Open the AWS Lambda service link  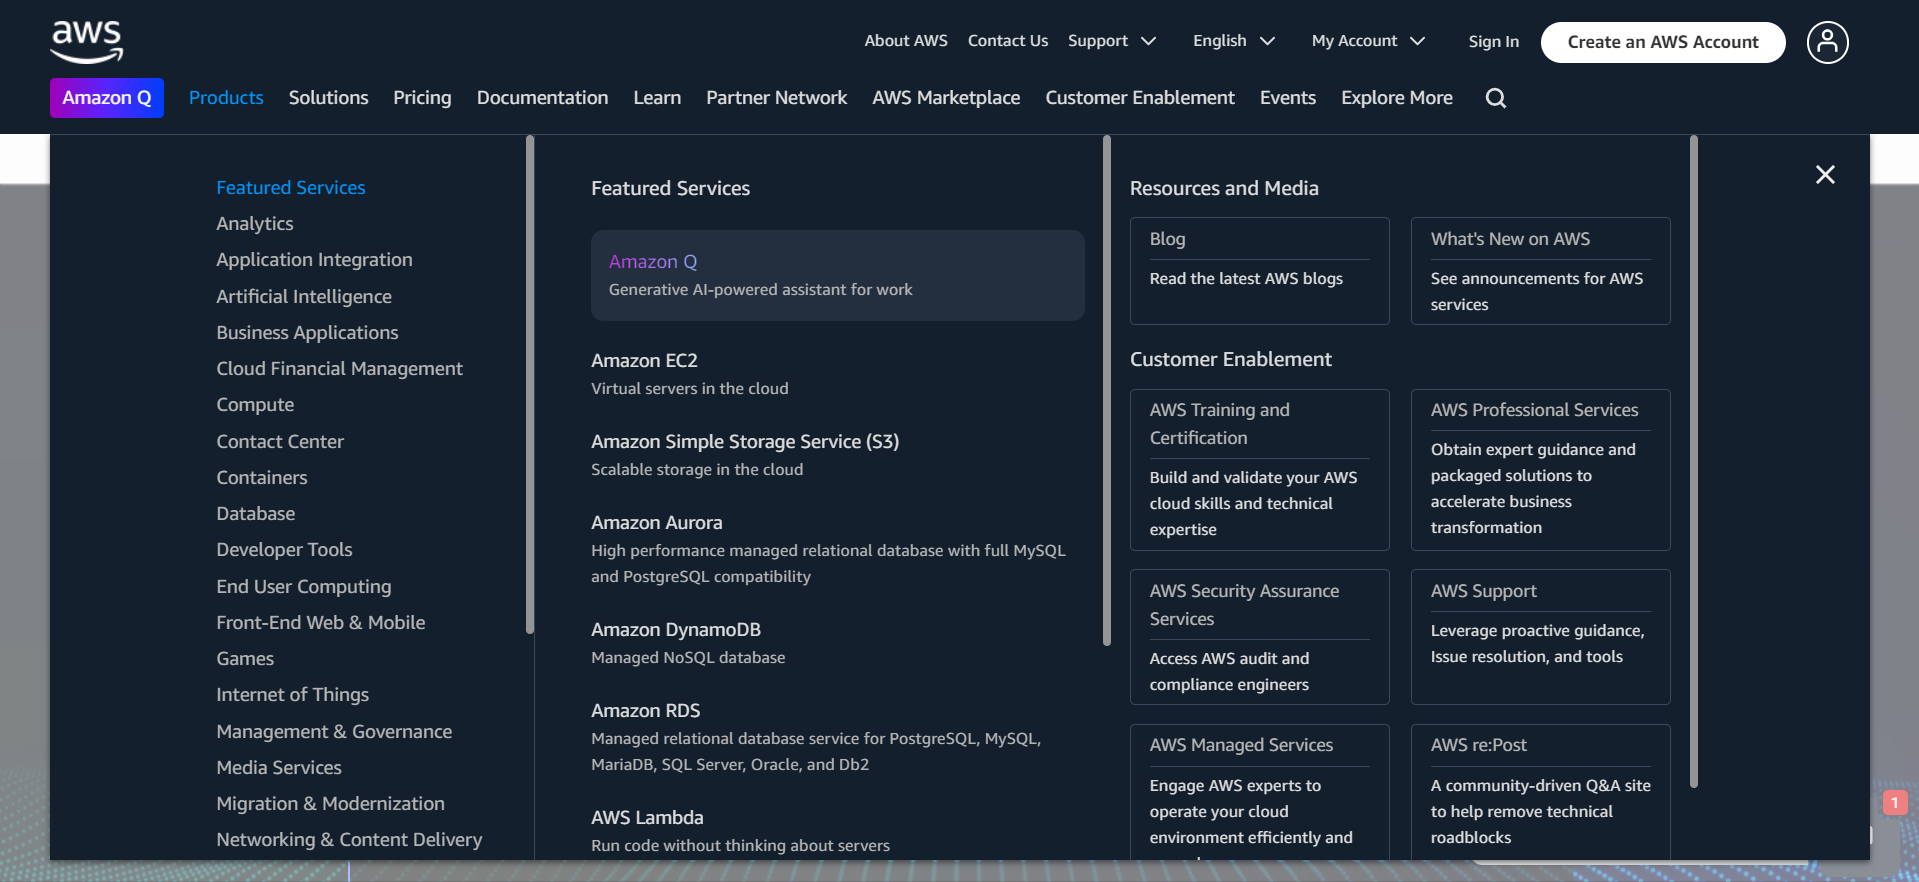coord(647,818)
